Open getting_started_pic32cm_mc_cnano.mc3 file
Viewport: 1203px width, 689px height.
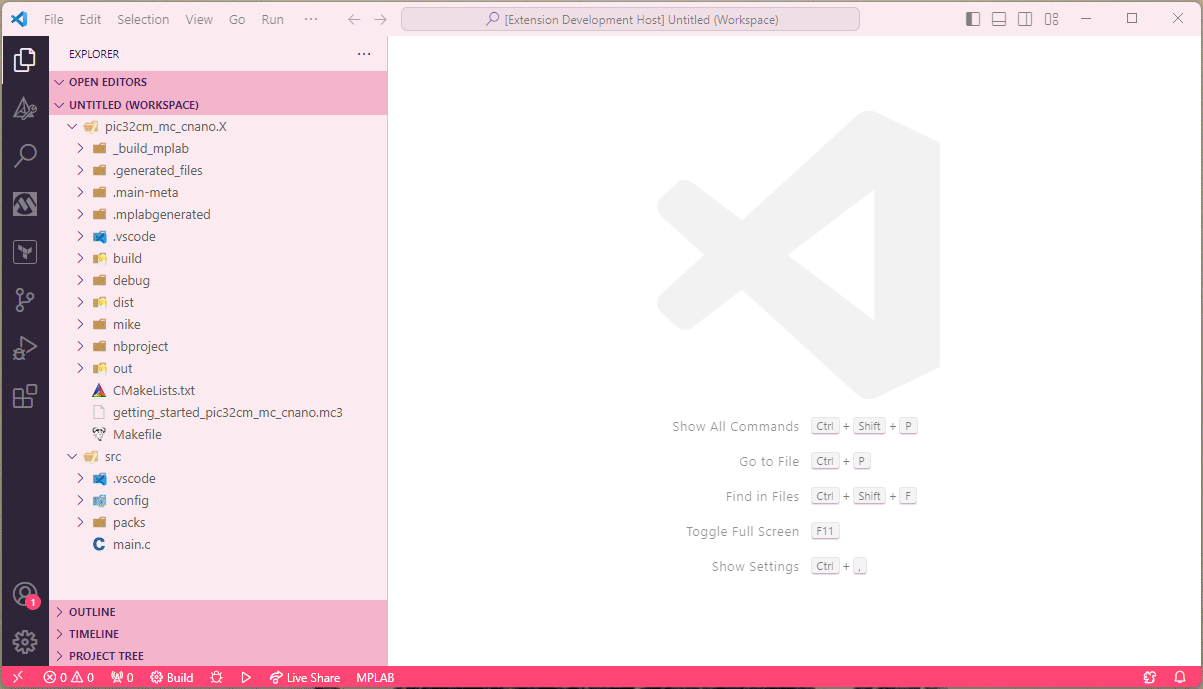(218, 412)
